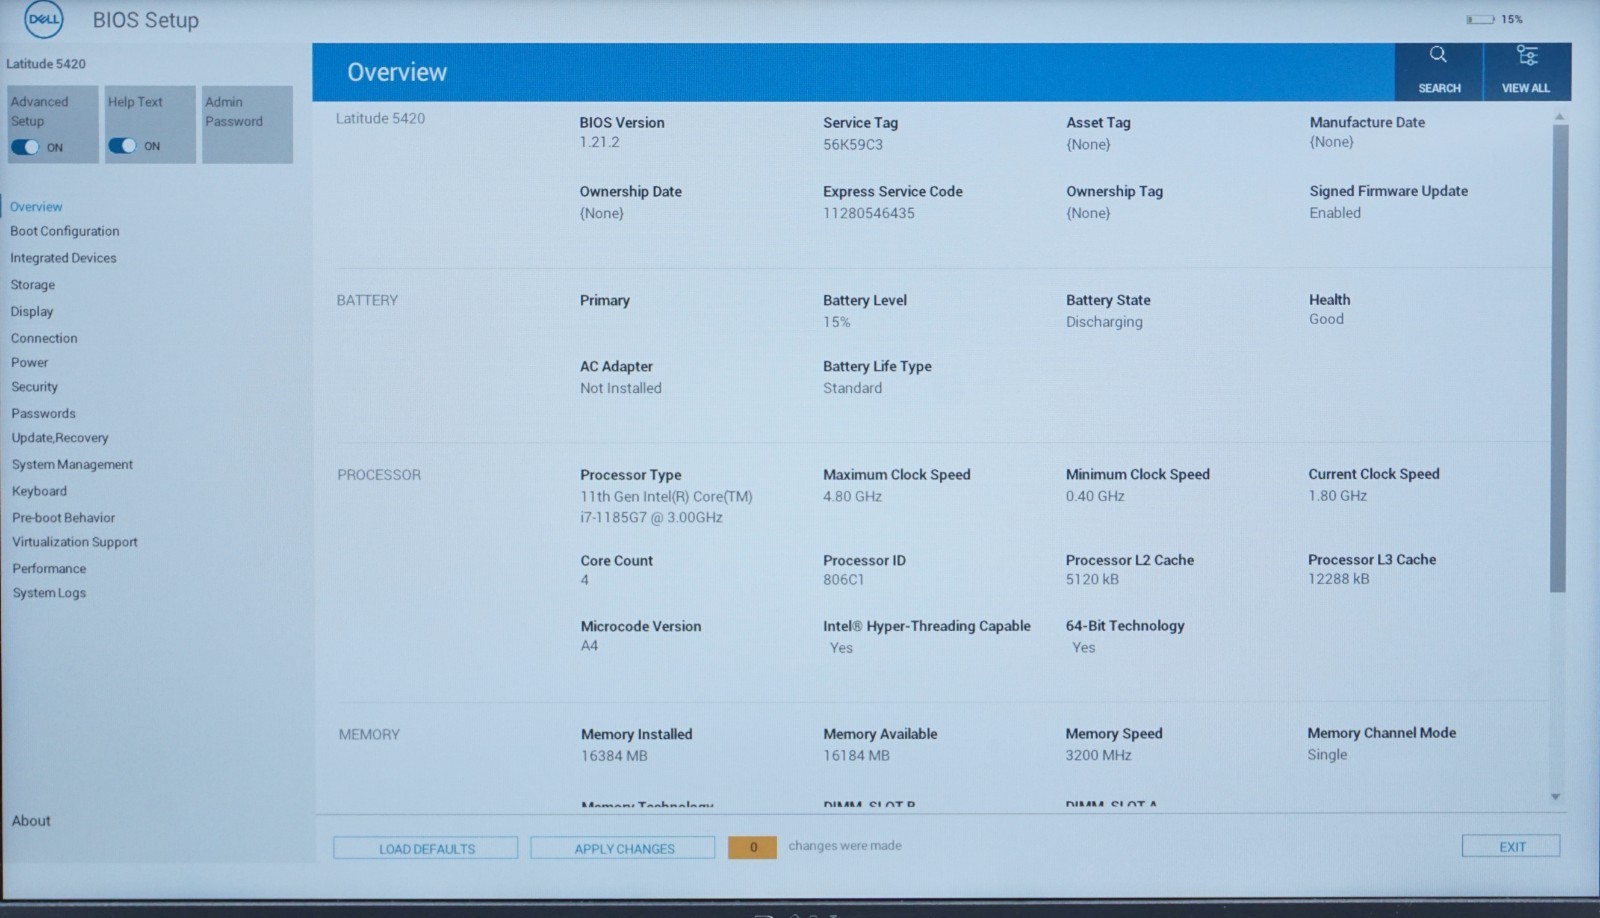Click the LOAD DEFAULTS button

click(426, 848)
